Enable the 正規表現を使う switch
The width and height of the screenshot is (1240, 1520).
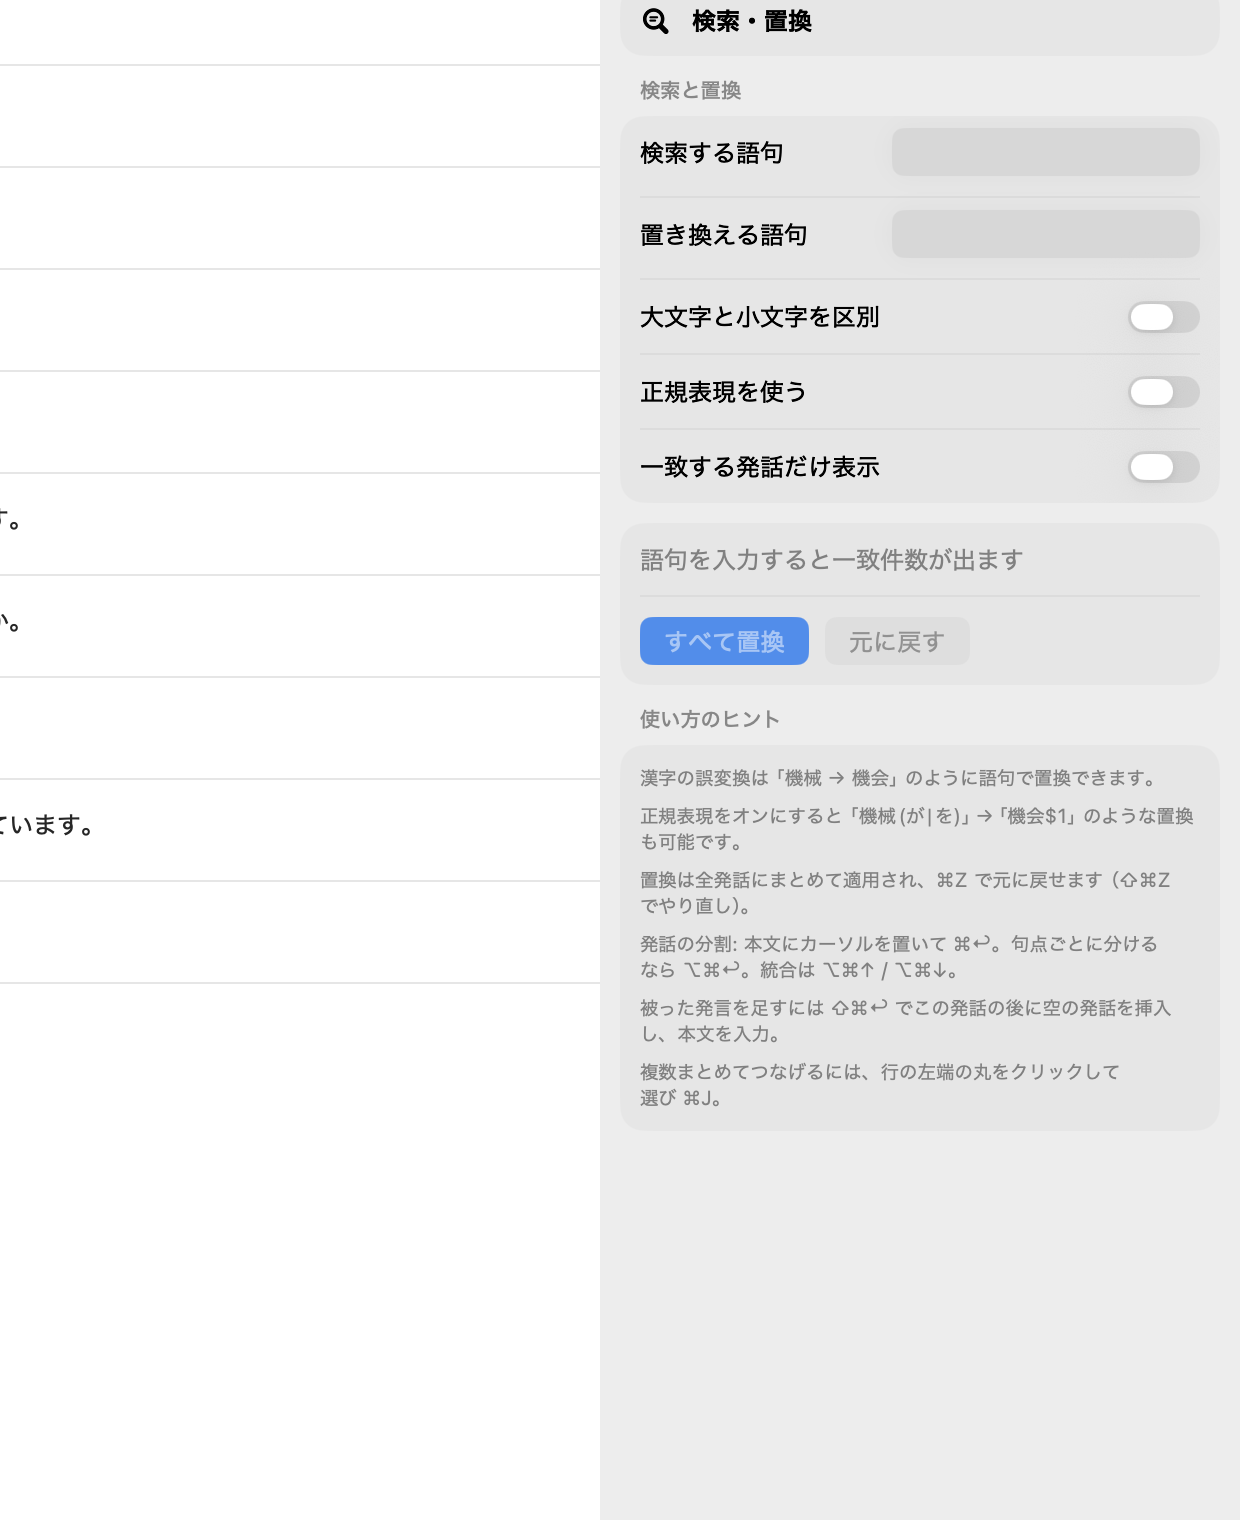coord(1164,392)
